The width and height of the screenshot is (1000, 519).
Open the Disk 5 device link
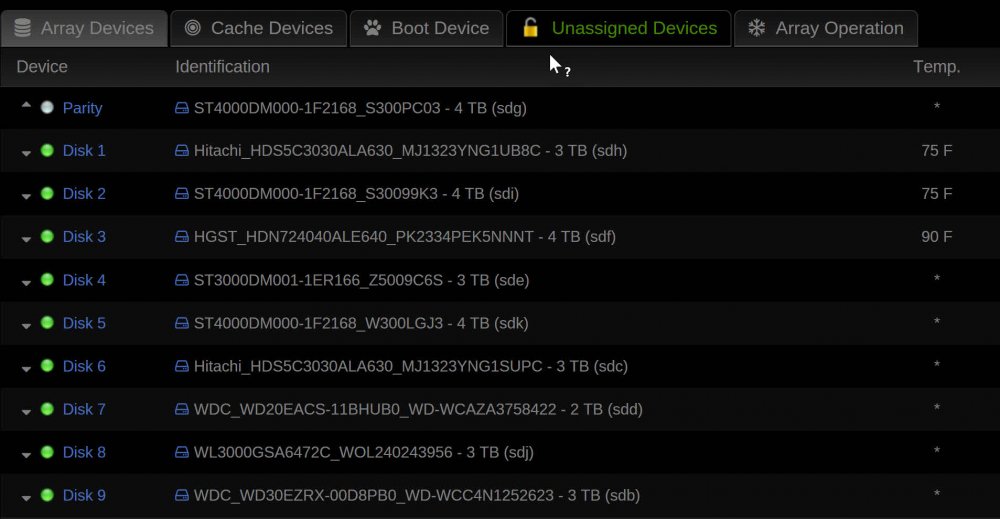point(84,323)
